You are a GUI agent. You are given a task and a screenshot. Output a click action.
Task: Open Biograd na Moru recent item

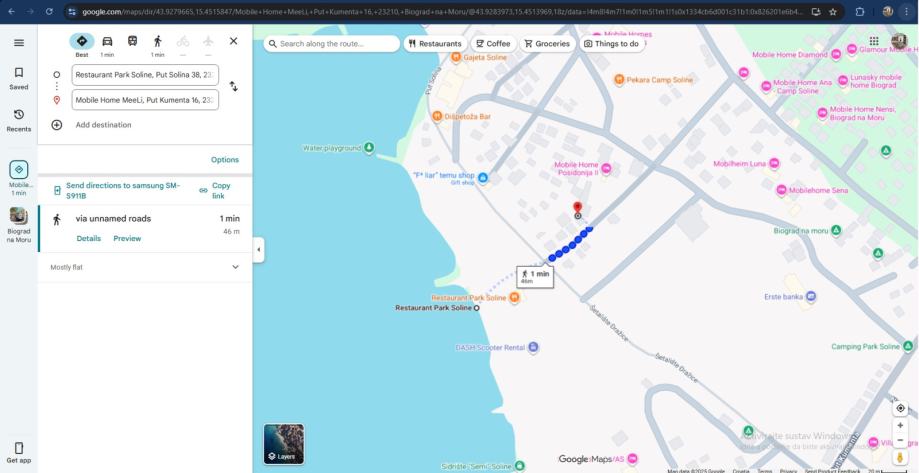pyautogui.click(x=19, y=225)
